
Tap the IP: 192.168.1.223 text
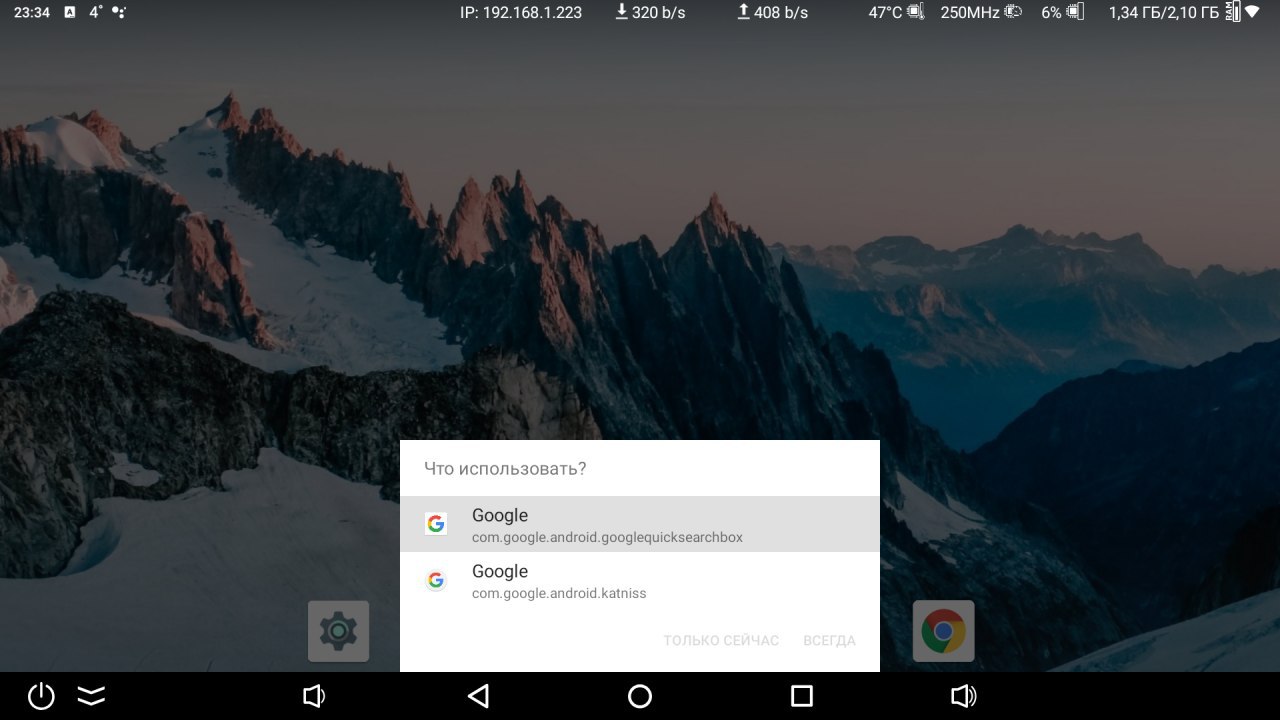click(x=520, y=12)
